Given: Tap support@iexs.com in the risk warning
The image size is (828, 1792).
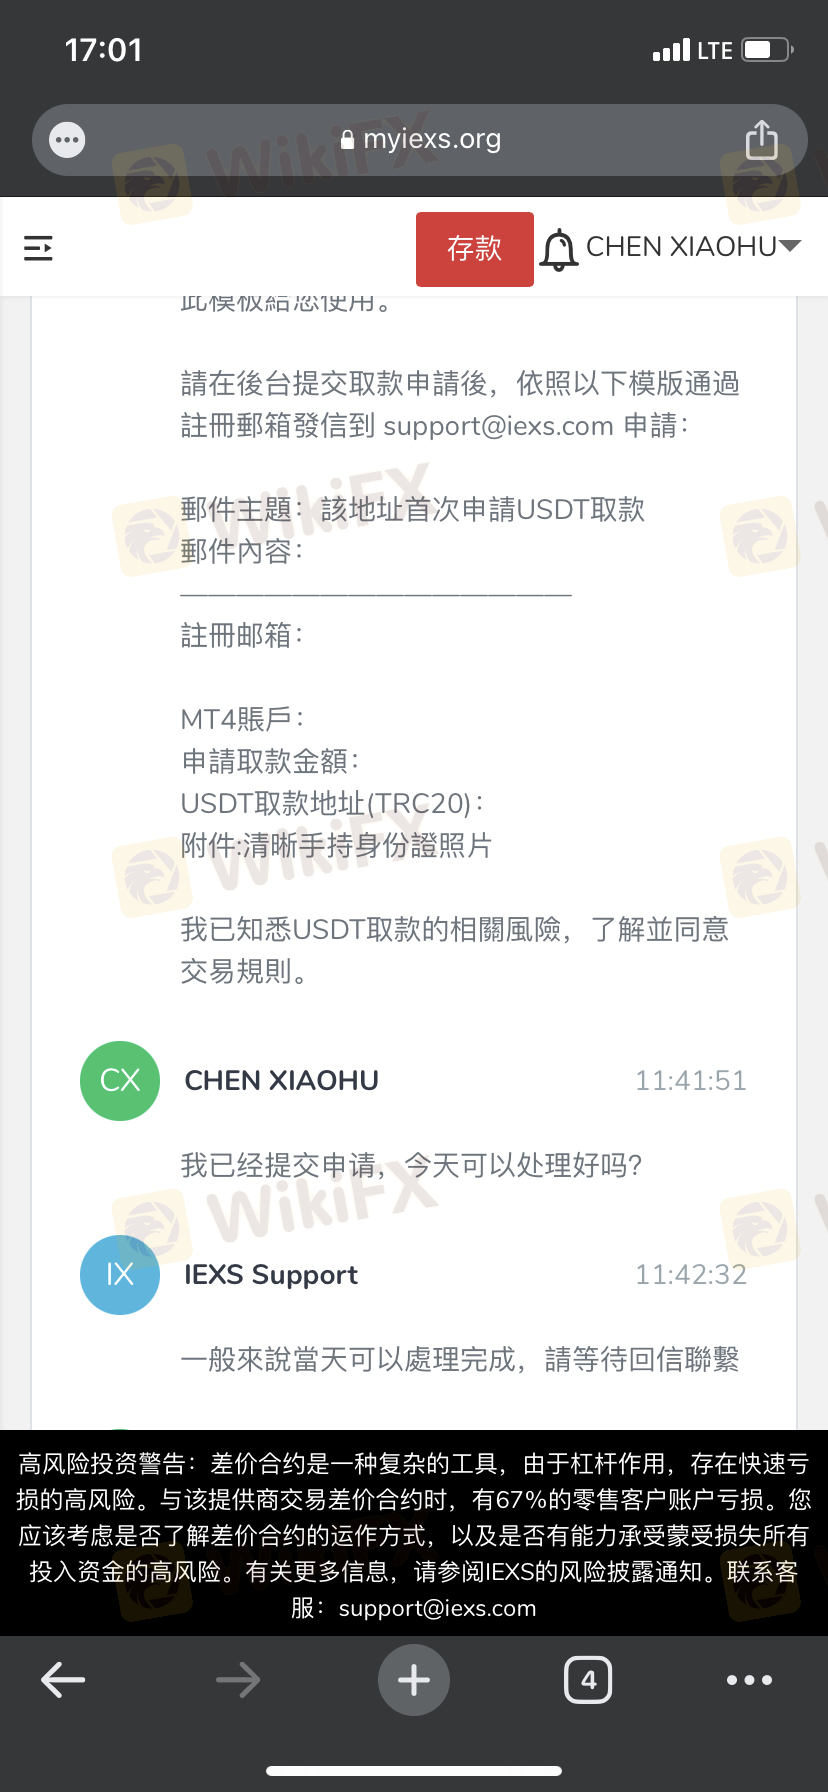Looking at the screenshot, I should [437, 1608].
